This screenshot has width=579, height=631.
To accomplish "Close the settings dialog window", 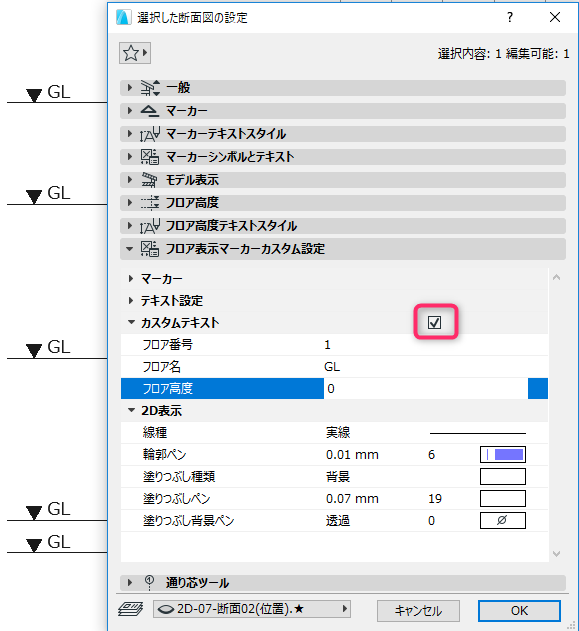I will [x=555, y=17].
